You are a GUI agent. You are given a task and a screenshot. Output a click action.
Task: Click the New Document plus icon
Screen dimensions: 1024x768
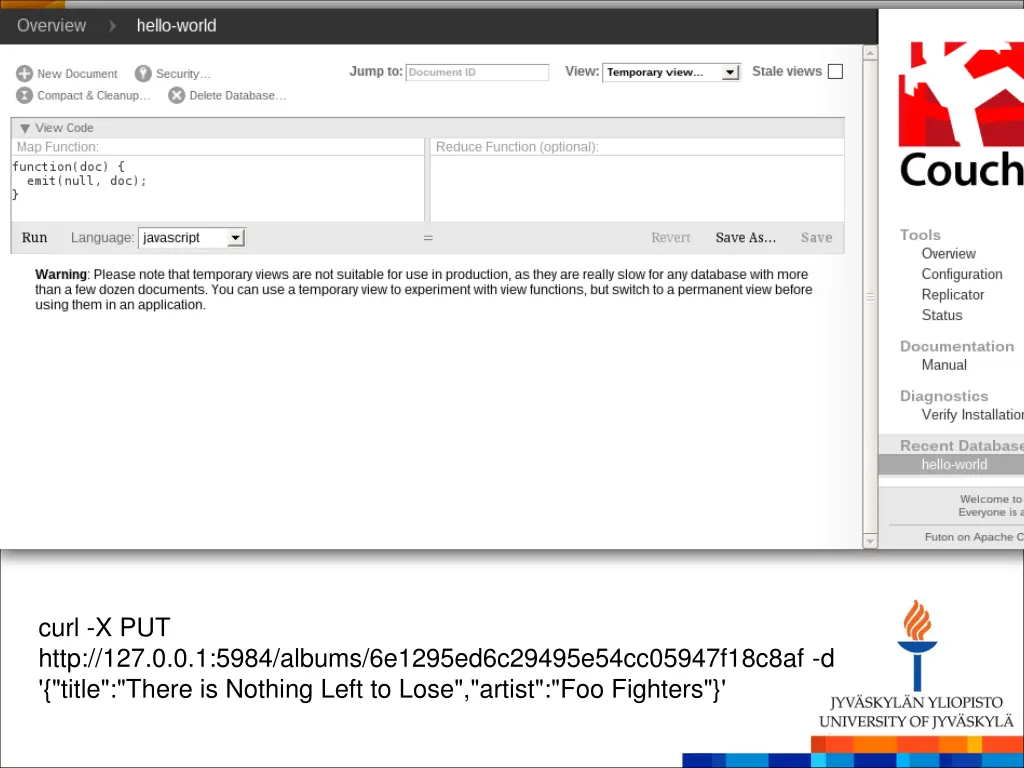point(24,73)
